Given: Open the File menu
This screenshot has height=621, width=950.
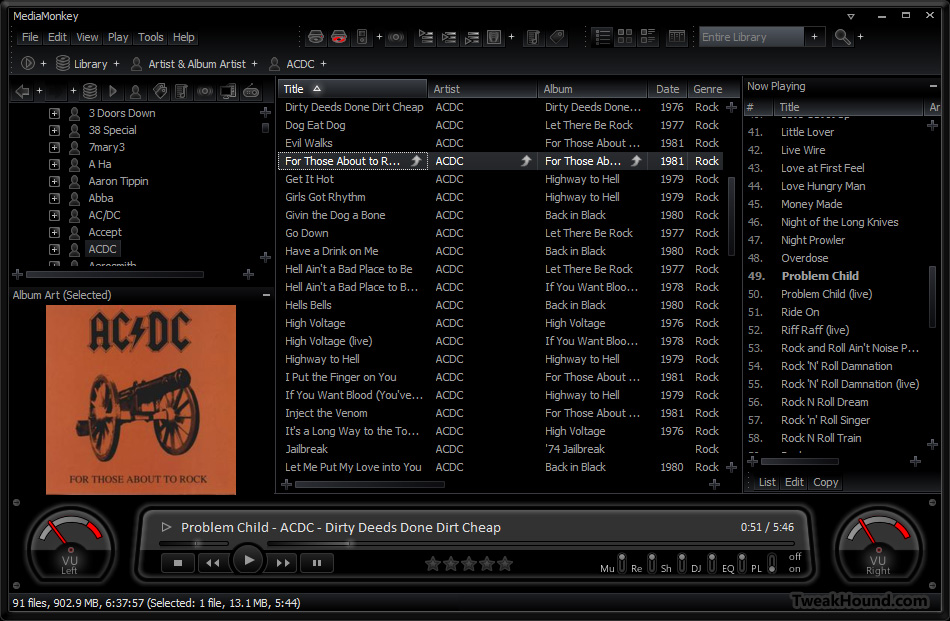Looking at the screenshot, I should [x=30, y=37].
